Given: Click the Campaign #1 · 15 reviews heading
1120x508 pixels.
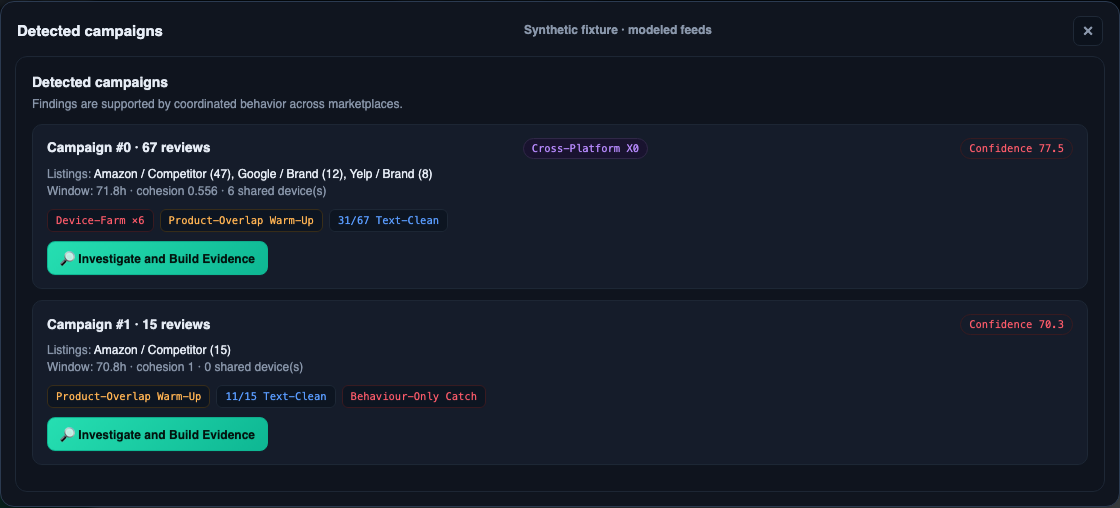Looking at the screenshot, I should (129, 324).
